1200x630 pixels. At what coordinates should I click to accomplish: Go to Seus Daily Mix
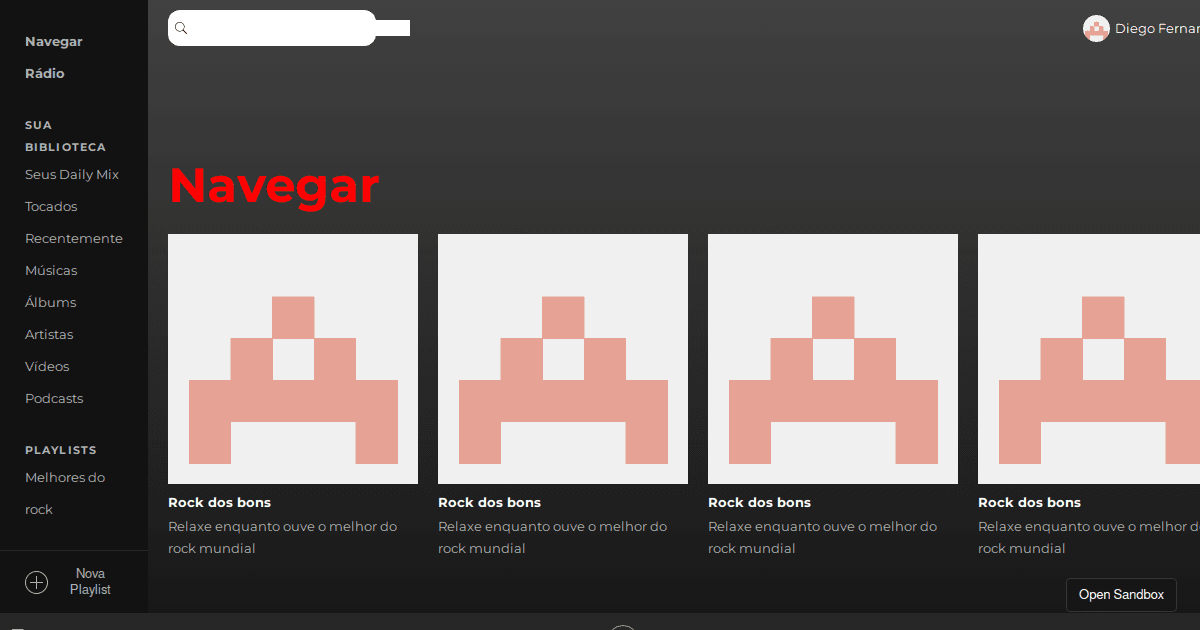pyautogui.click(x=72, y=175)
